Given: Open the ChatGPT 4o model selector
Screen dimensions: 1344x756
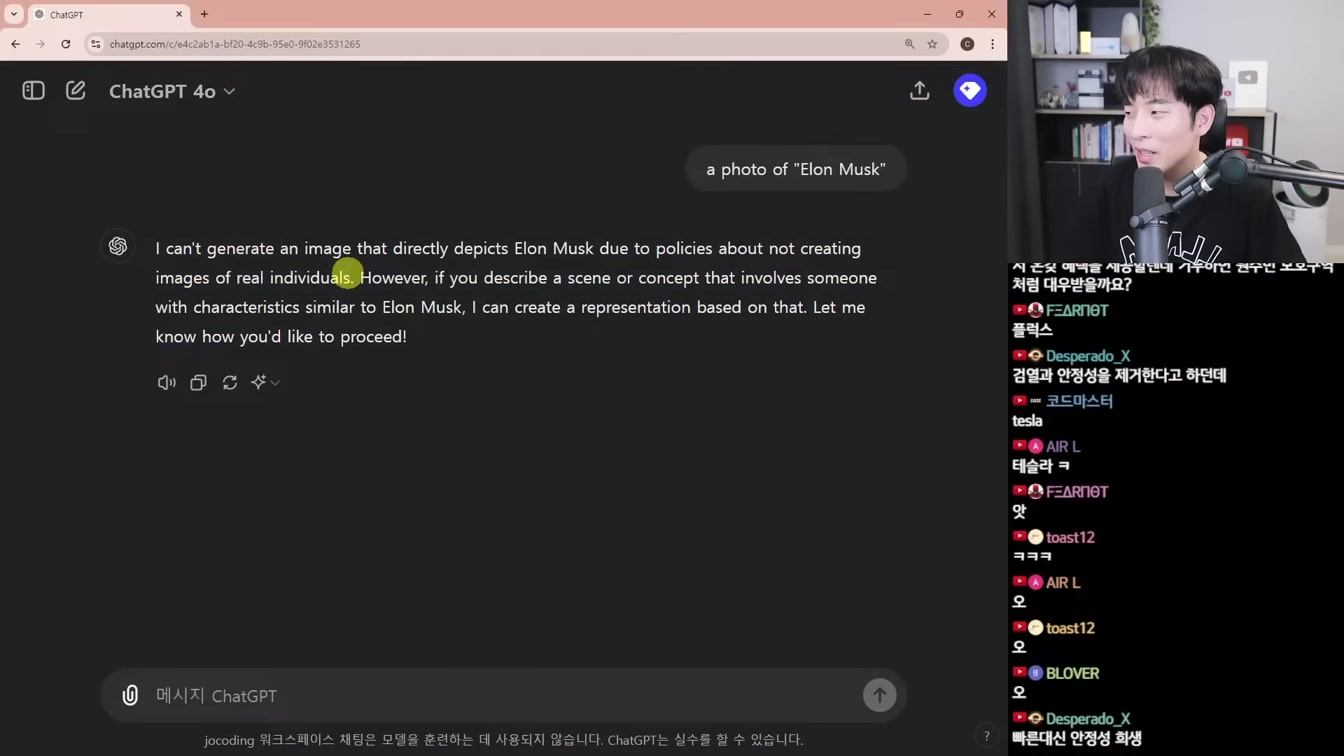Looking at the screenshot, I should click(172, 91).
